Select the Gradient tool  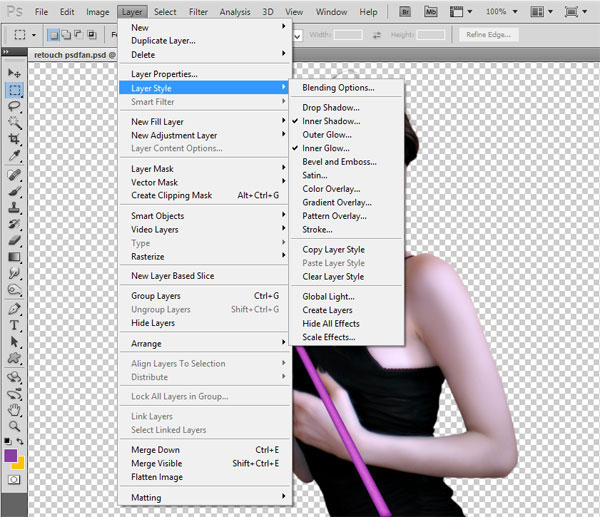pos(14,257)
